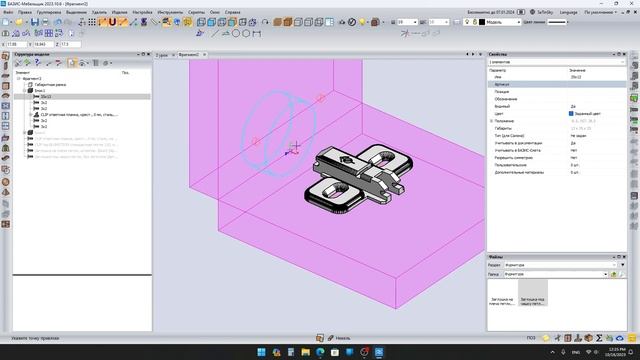Click the black layer color swatch

[482, 22]
